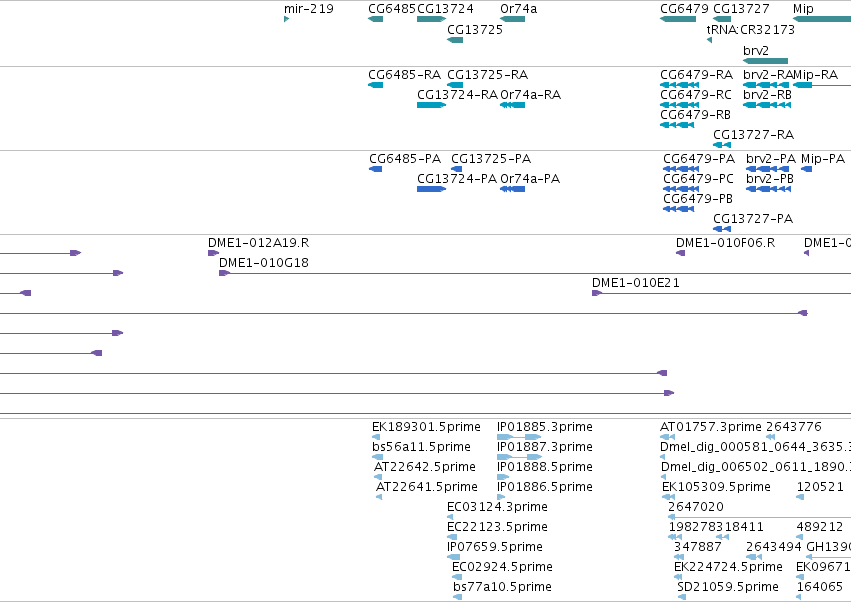Select the EC03124.3prime EST label

pyautogui.click(x=497, y=507)
